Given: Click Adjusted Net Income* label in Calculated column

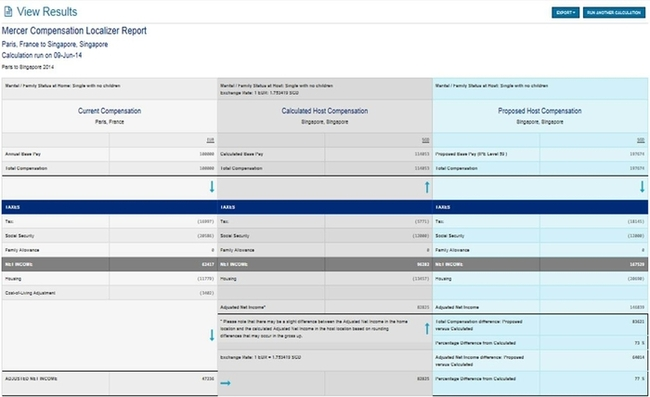Looking at the screenshot, I should (243, 307).
